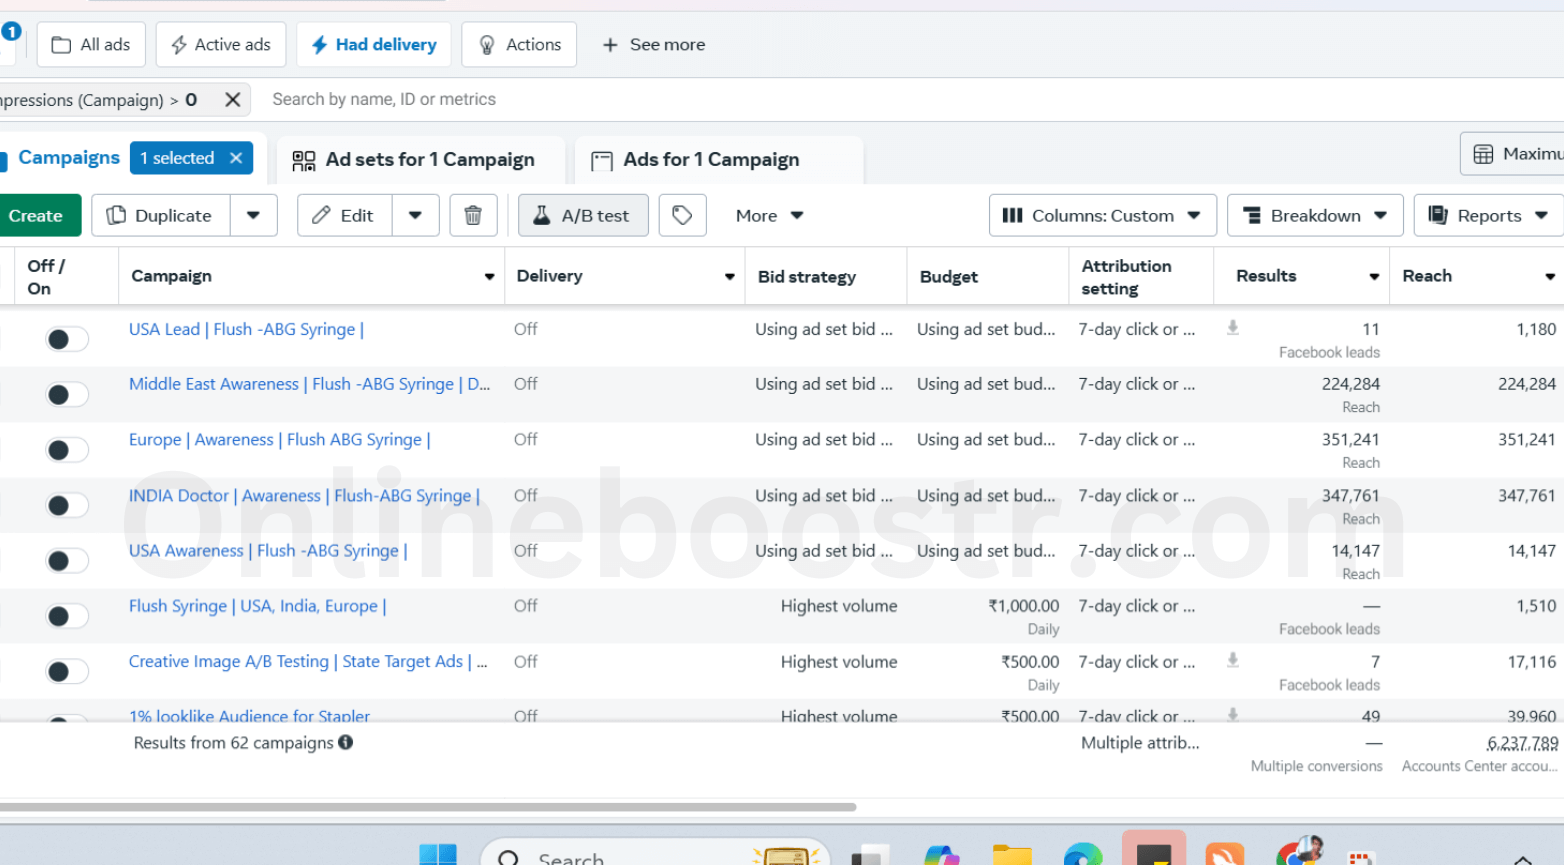Open Windows Start menu in taskbar

click(437, 855)
